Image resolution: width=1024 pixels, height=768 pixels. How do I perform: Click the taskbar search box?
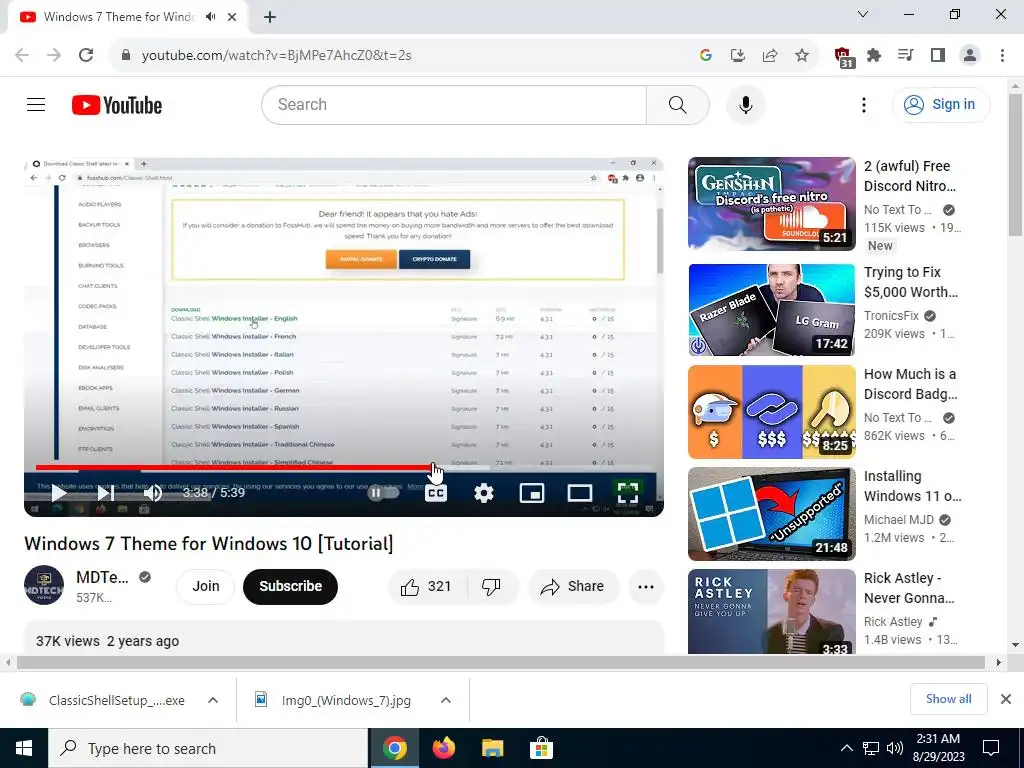(x=208, y=748)
